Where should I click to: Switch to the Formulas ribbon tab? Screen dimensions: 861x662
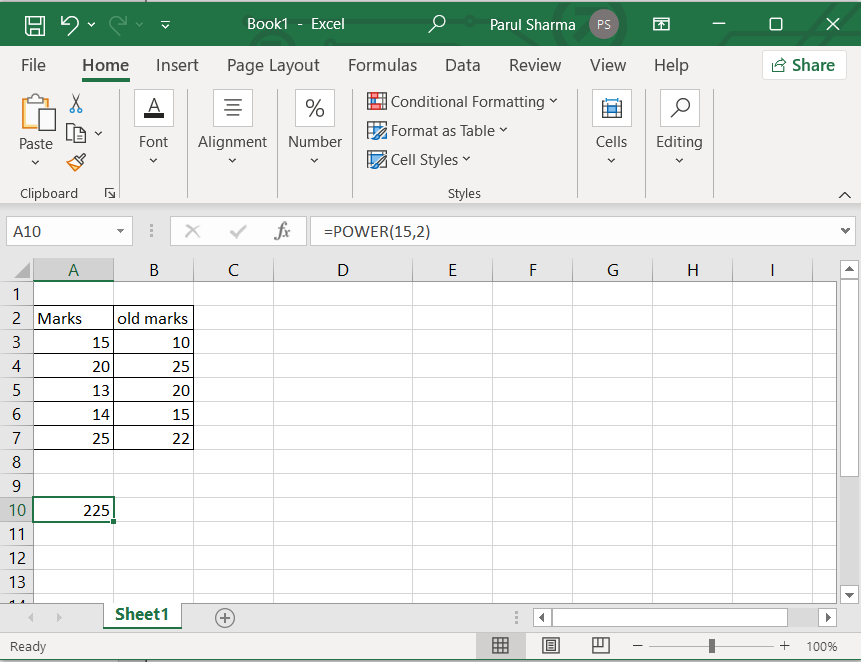pos(382,65)
